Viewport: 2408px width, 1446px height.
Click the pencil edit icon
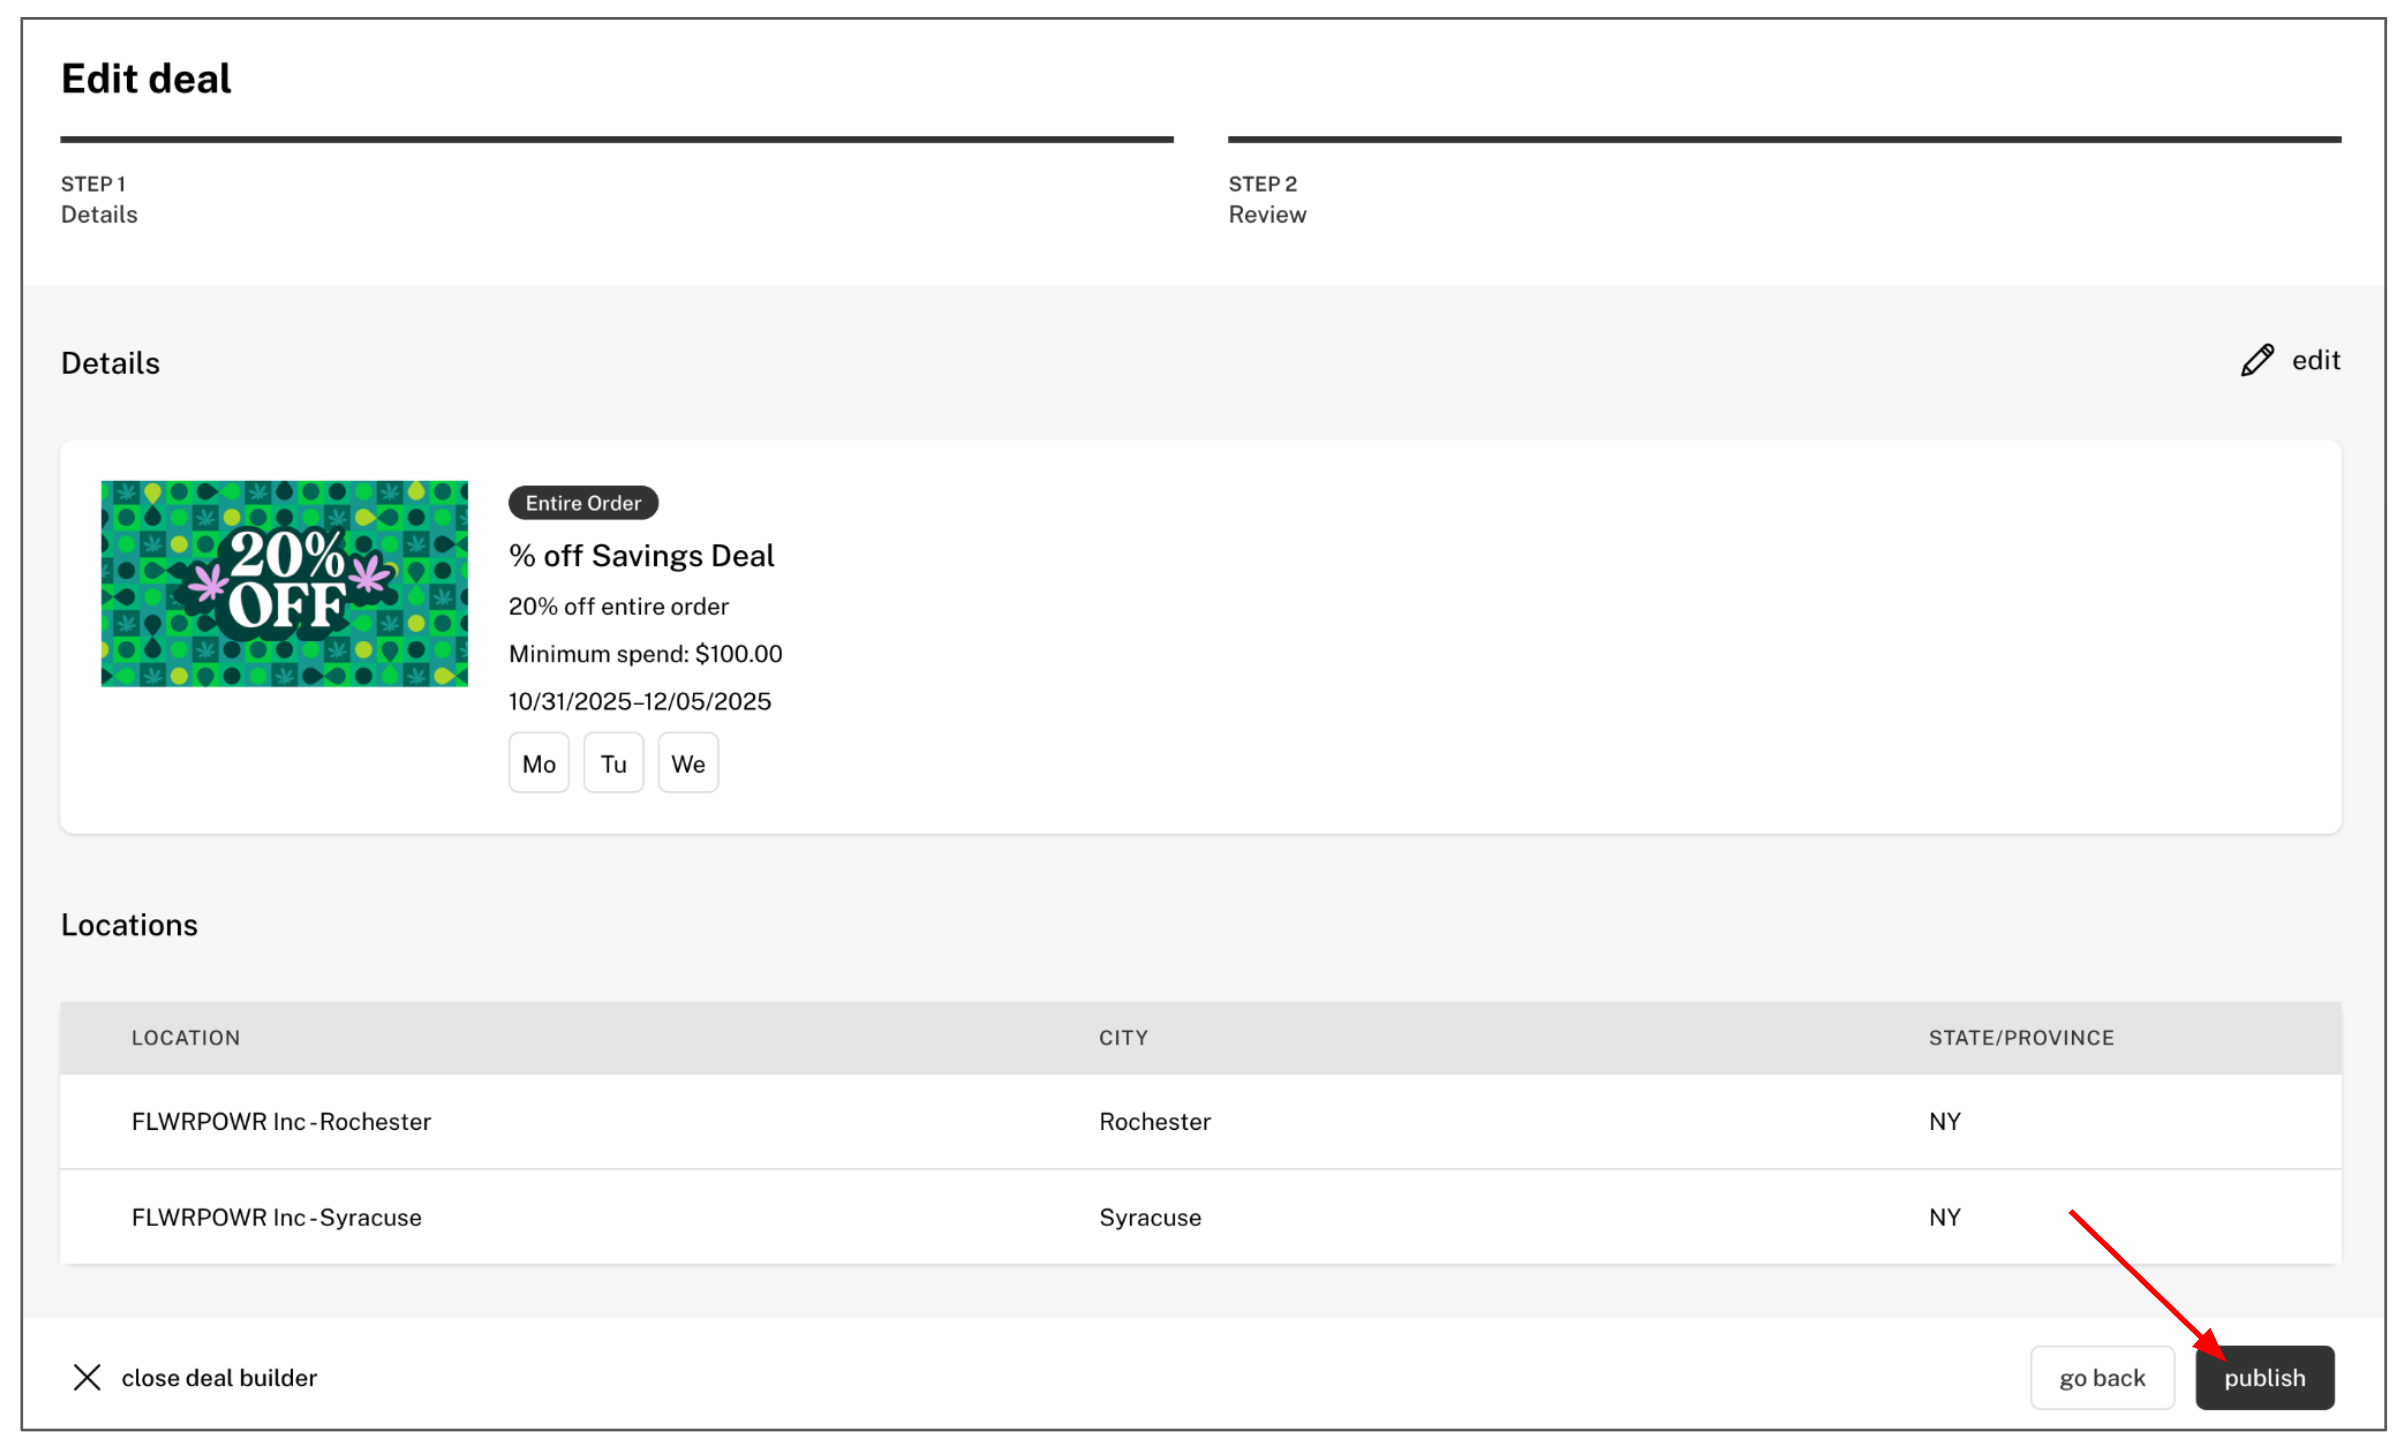pos(2256,360)
